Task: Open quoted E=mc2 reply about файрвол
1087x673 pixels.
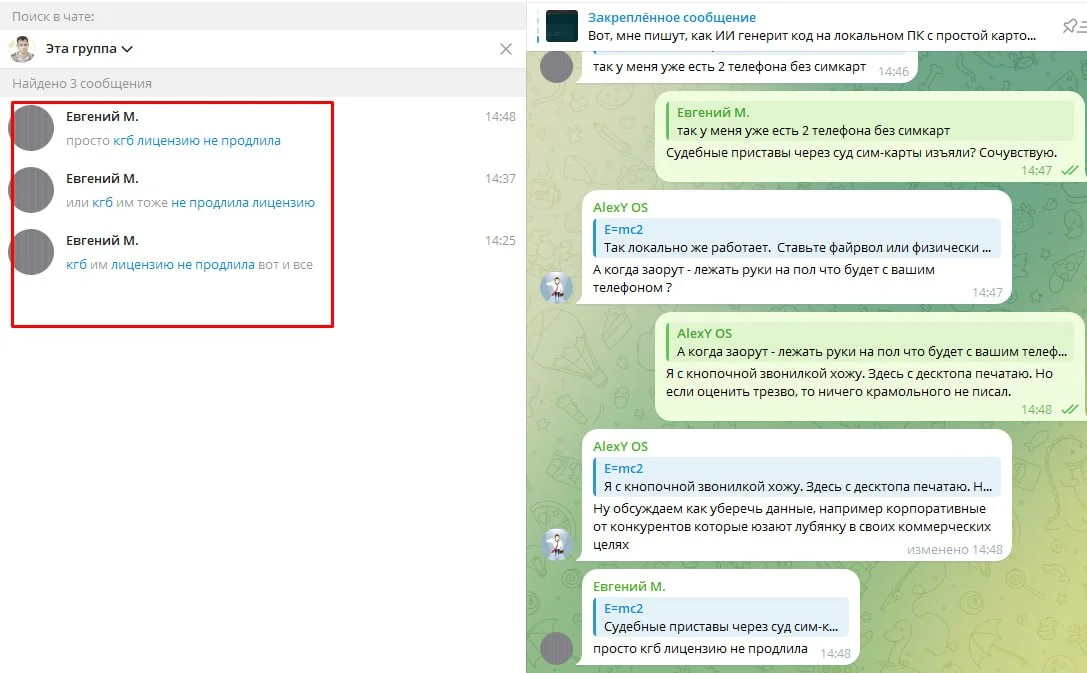Action: [796, 238]
